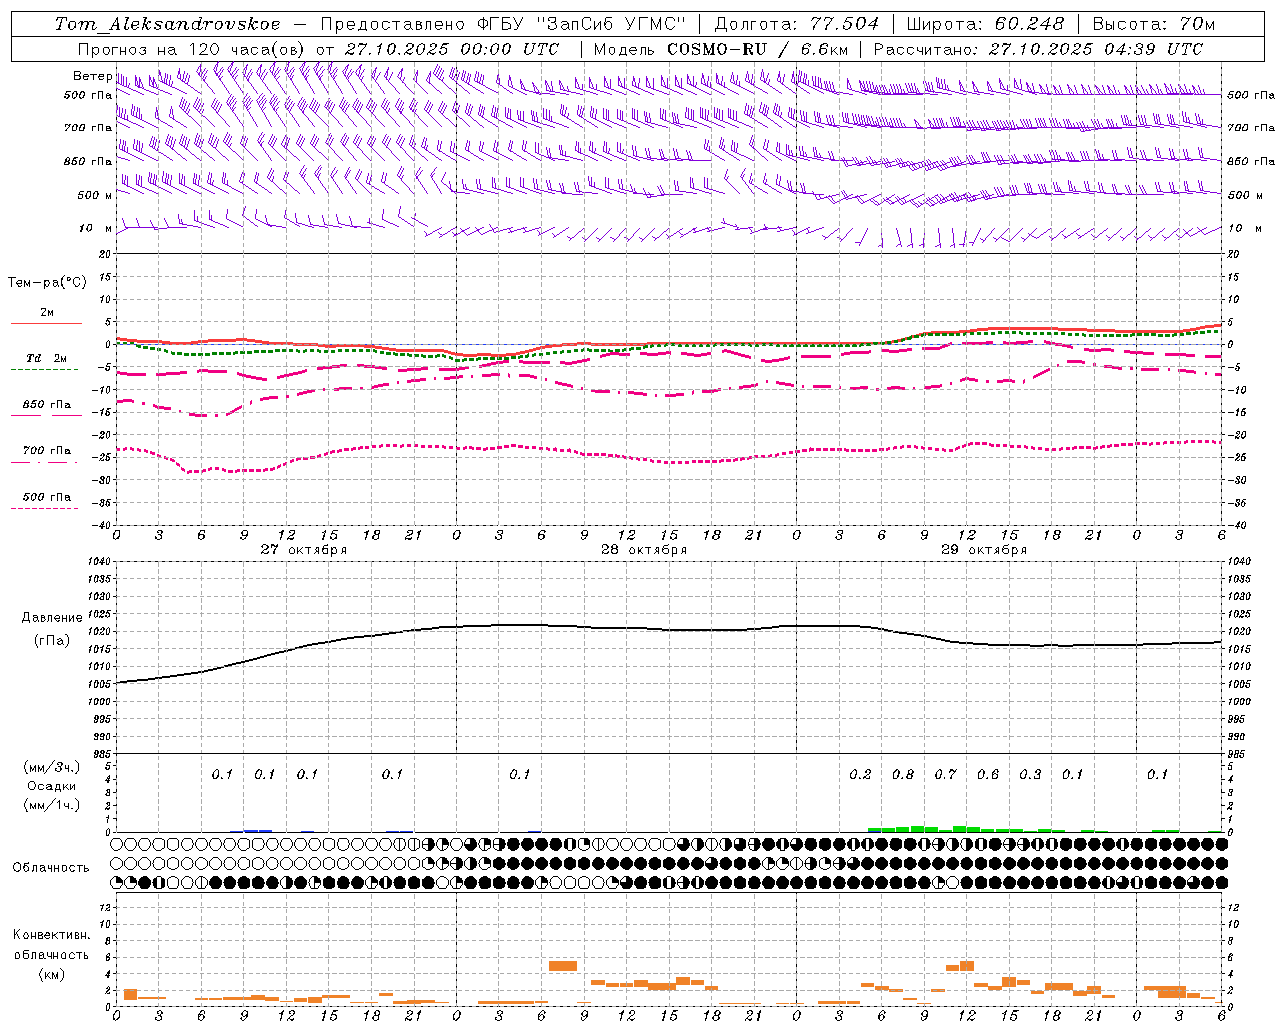This screenshot has height=1024, width=1280.
Task: Click the blue precipitation bar on 27 октября
Action: (258, 830)
